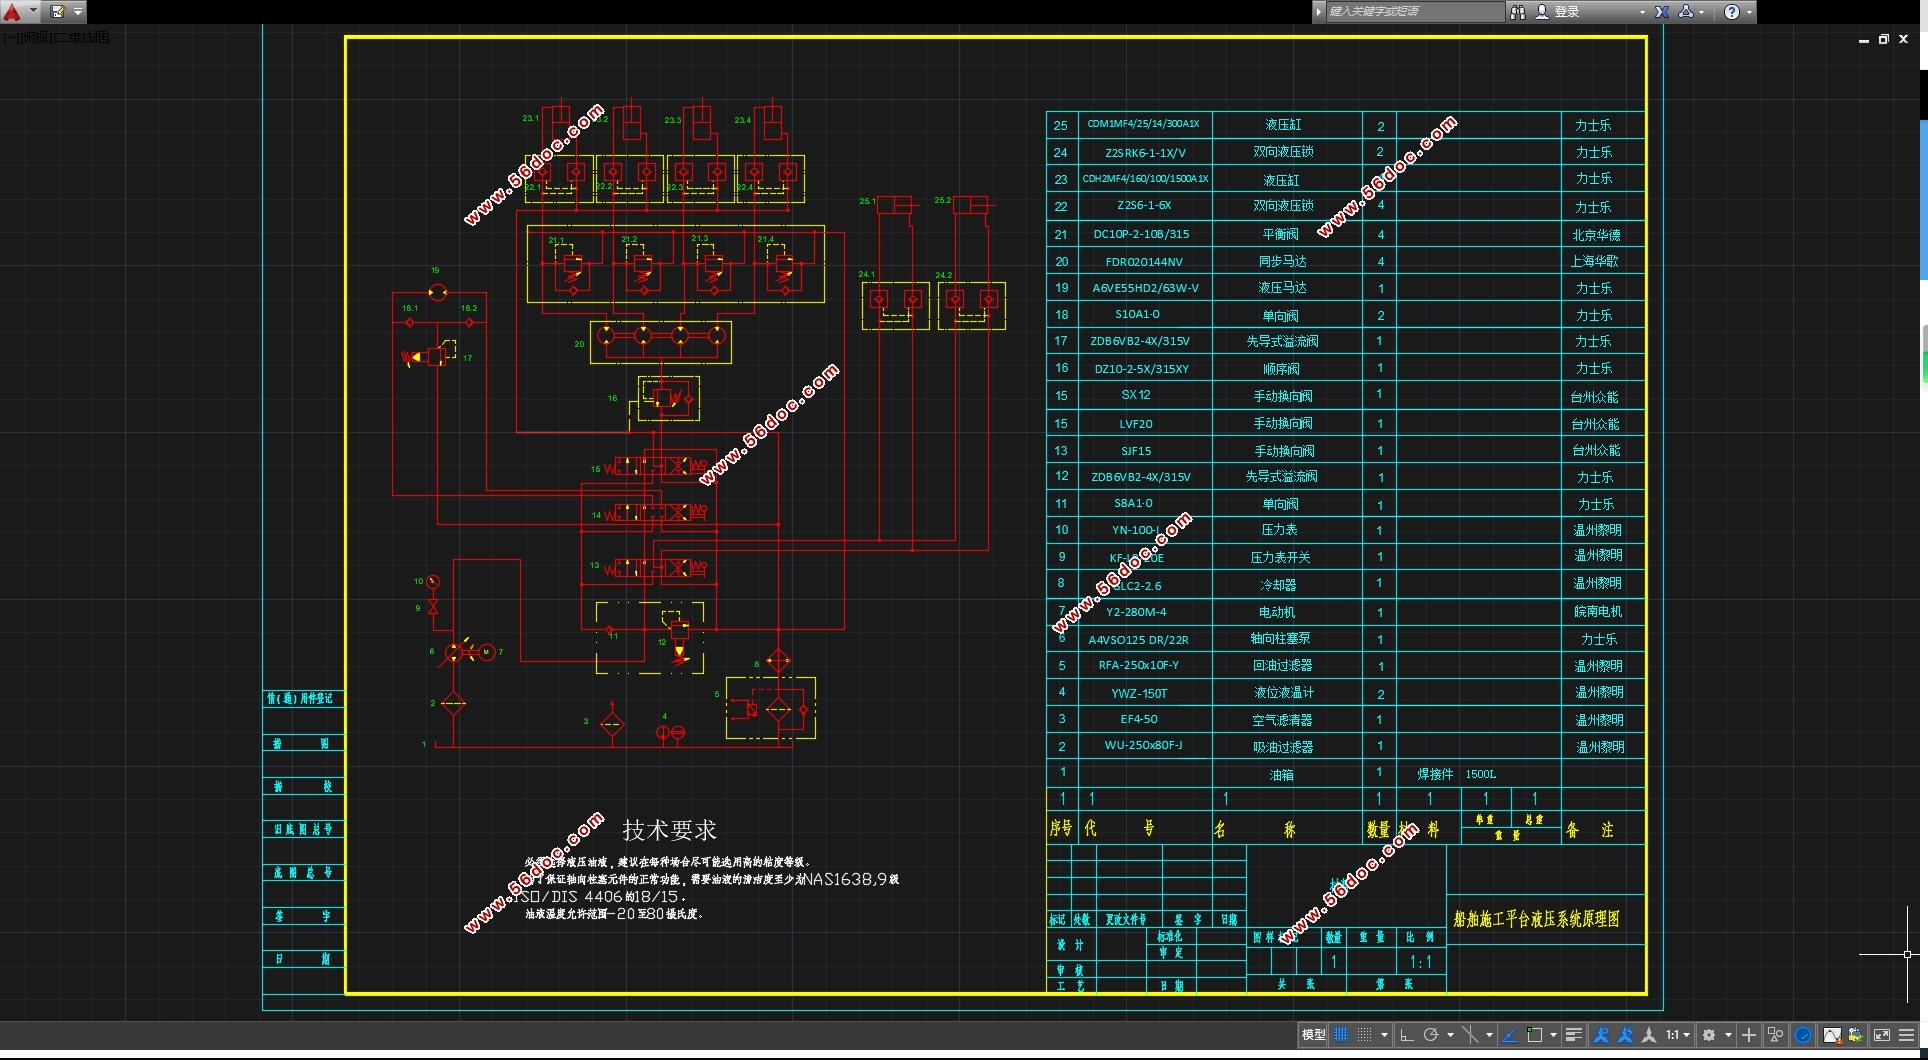Screen dimensions: 1928x1060
Task: Click the isolate objects shapes icon
Action: click(1775, 1035)
